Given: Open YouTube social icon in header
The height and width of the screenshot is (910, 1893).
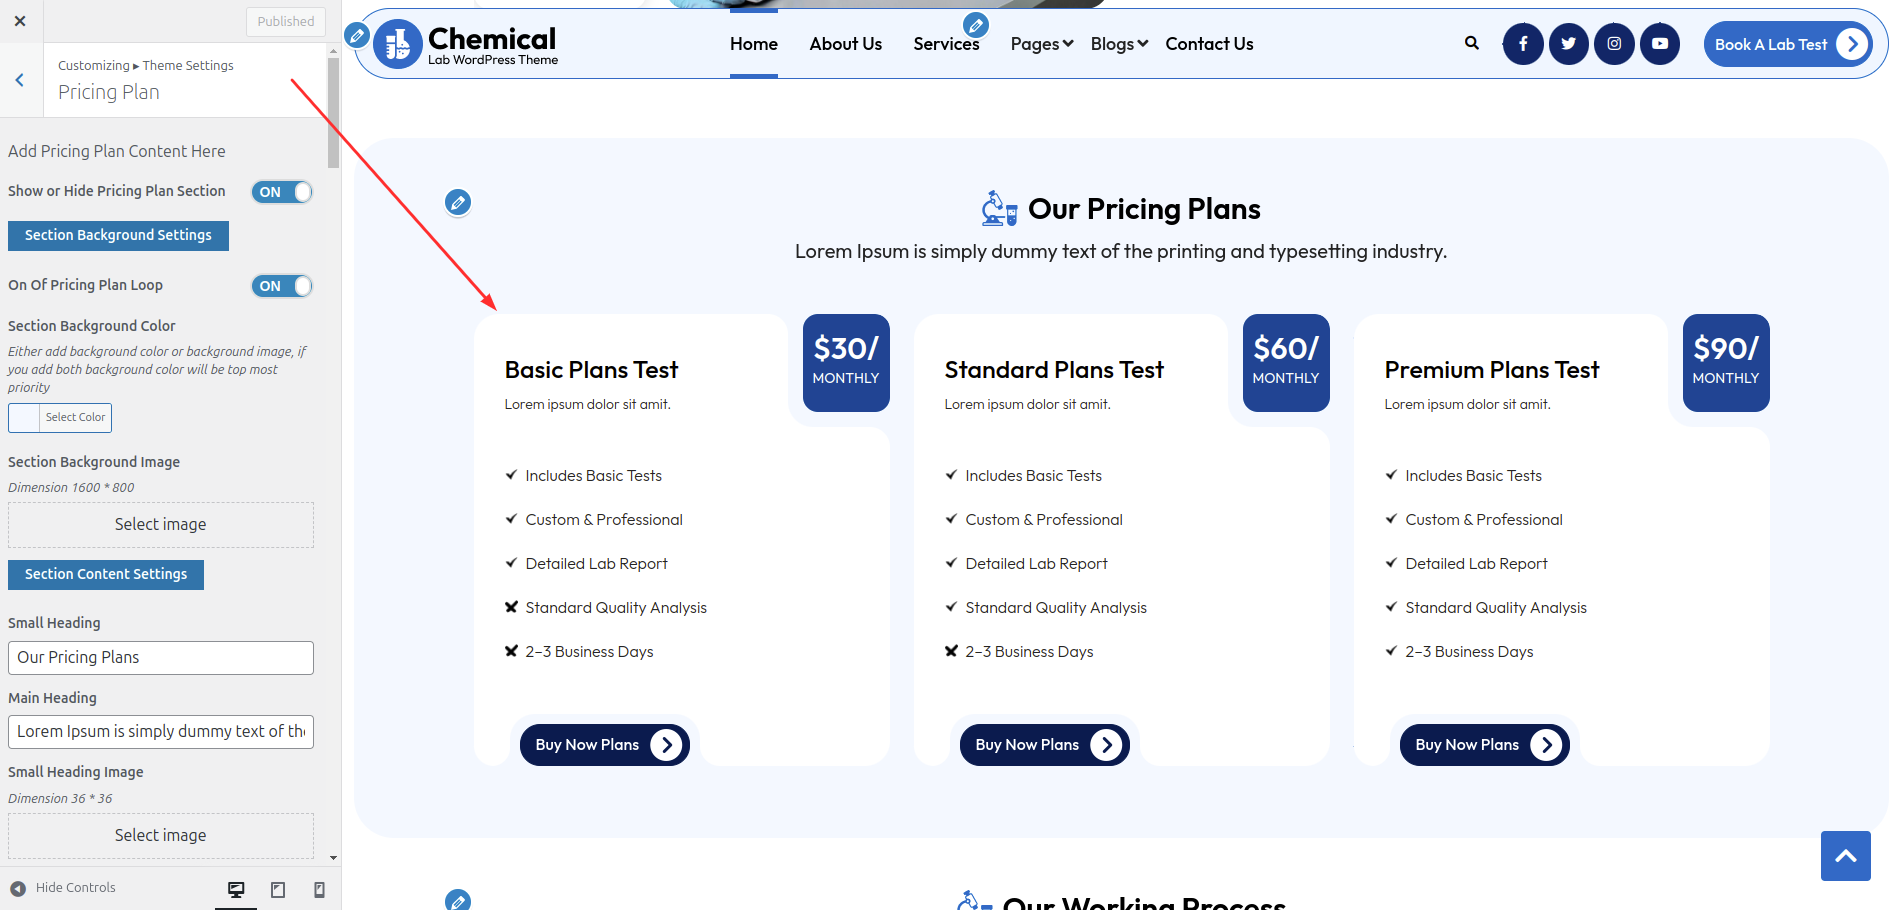Looking at the screenshot, I should 1659,43.
